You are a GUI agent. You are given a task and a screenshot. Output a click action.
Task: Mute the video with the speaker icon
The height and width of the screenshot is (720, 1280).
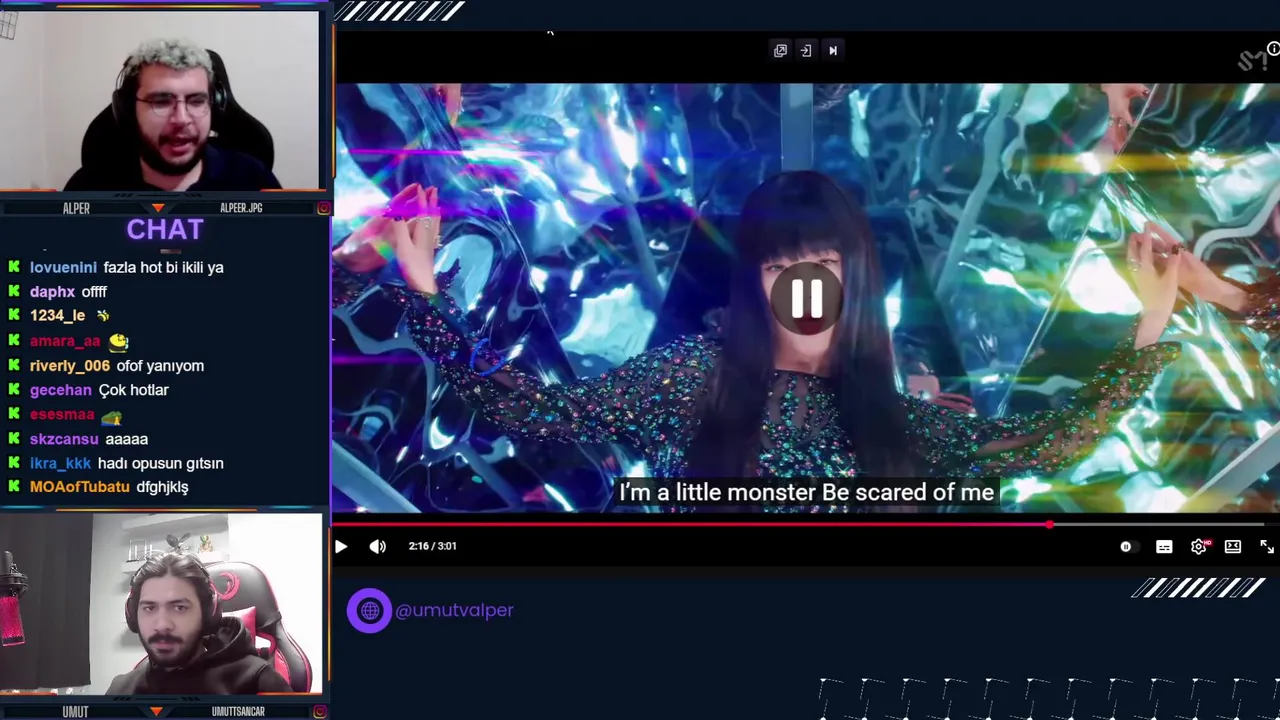(377, 546)
